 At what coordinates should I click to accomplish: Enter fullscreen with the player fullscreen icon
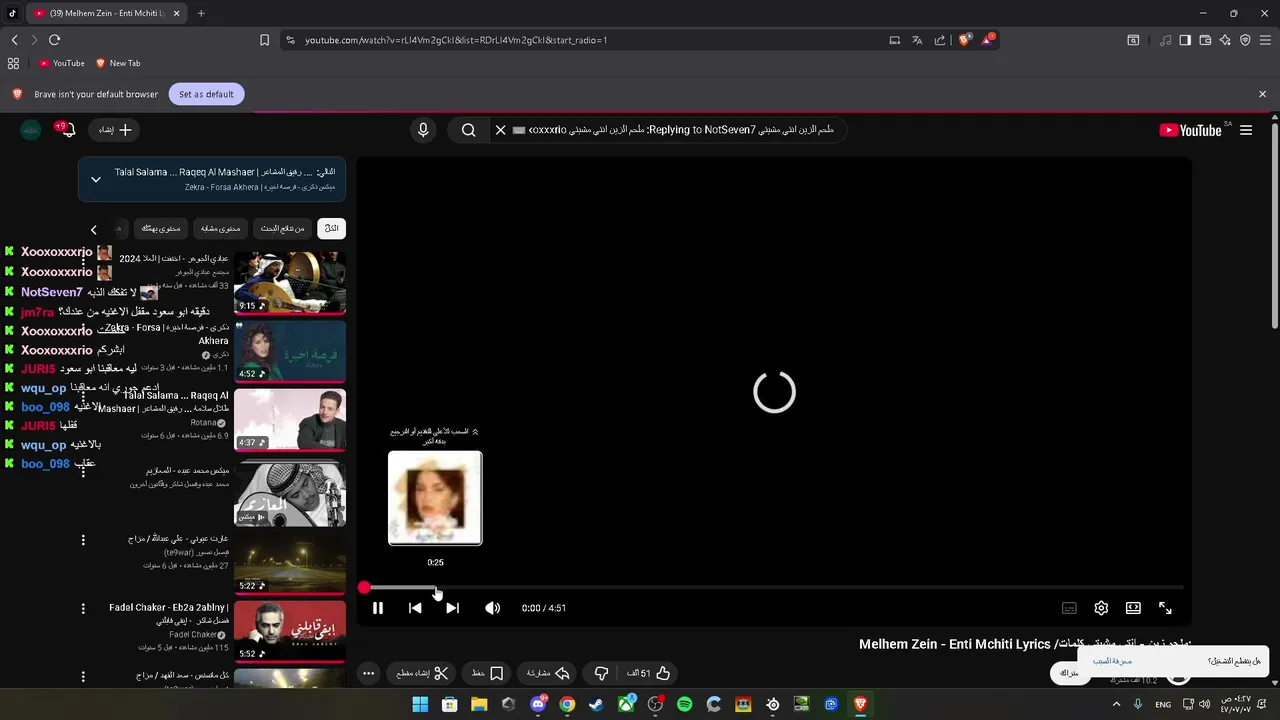point(1165,608)
